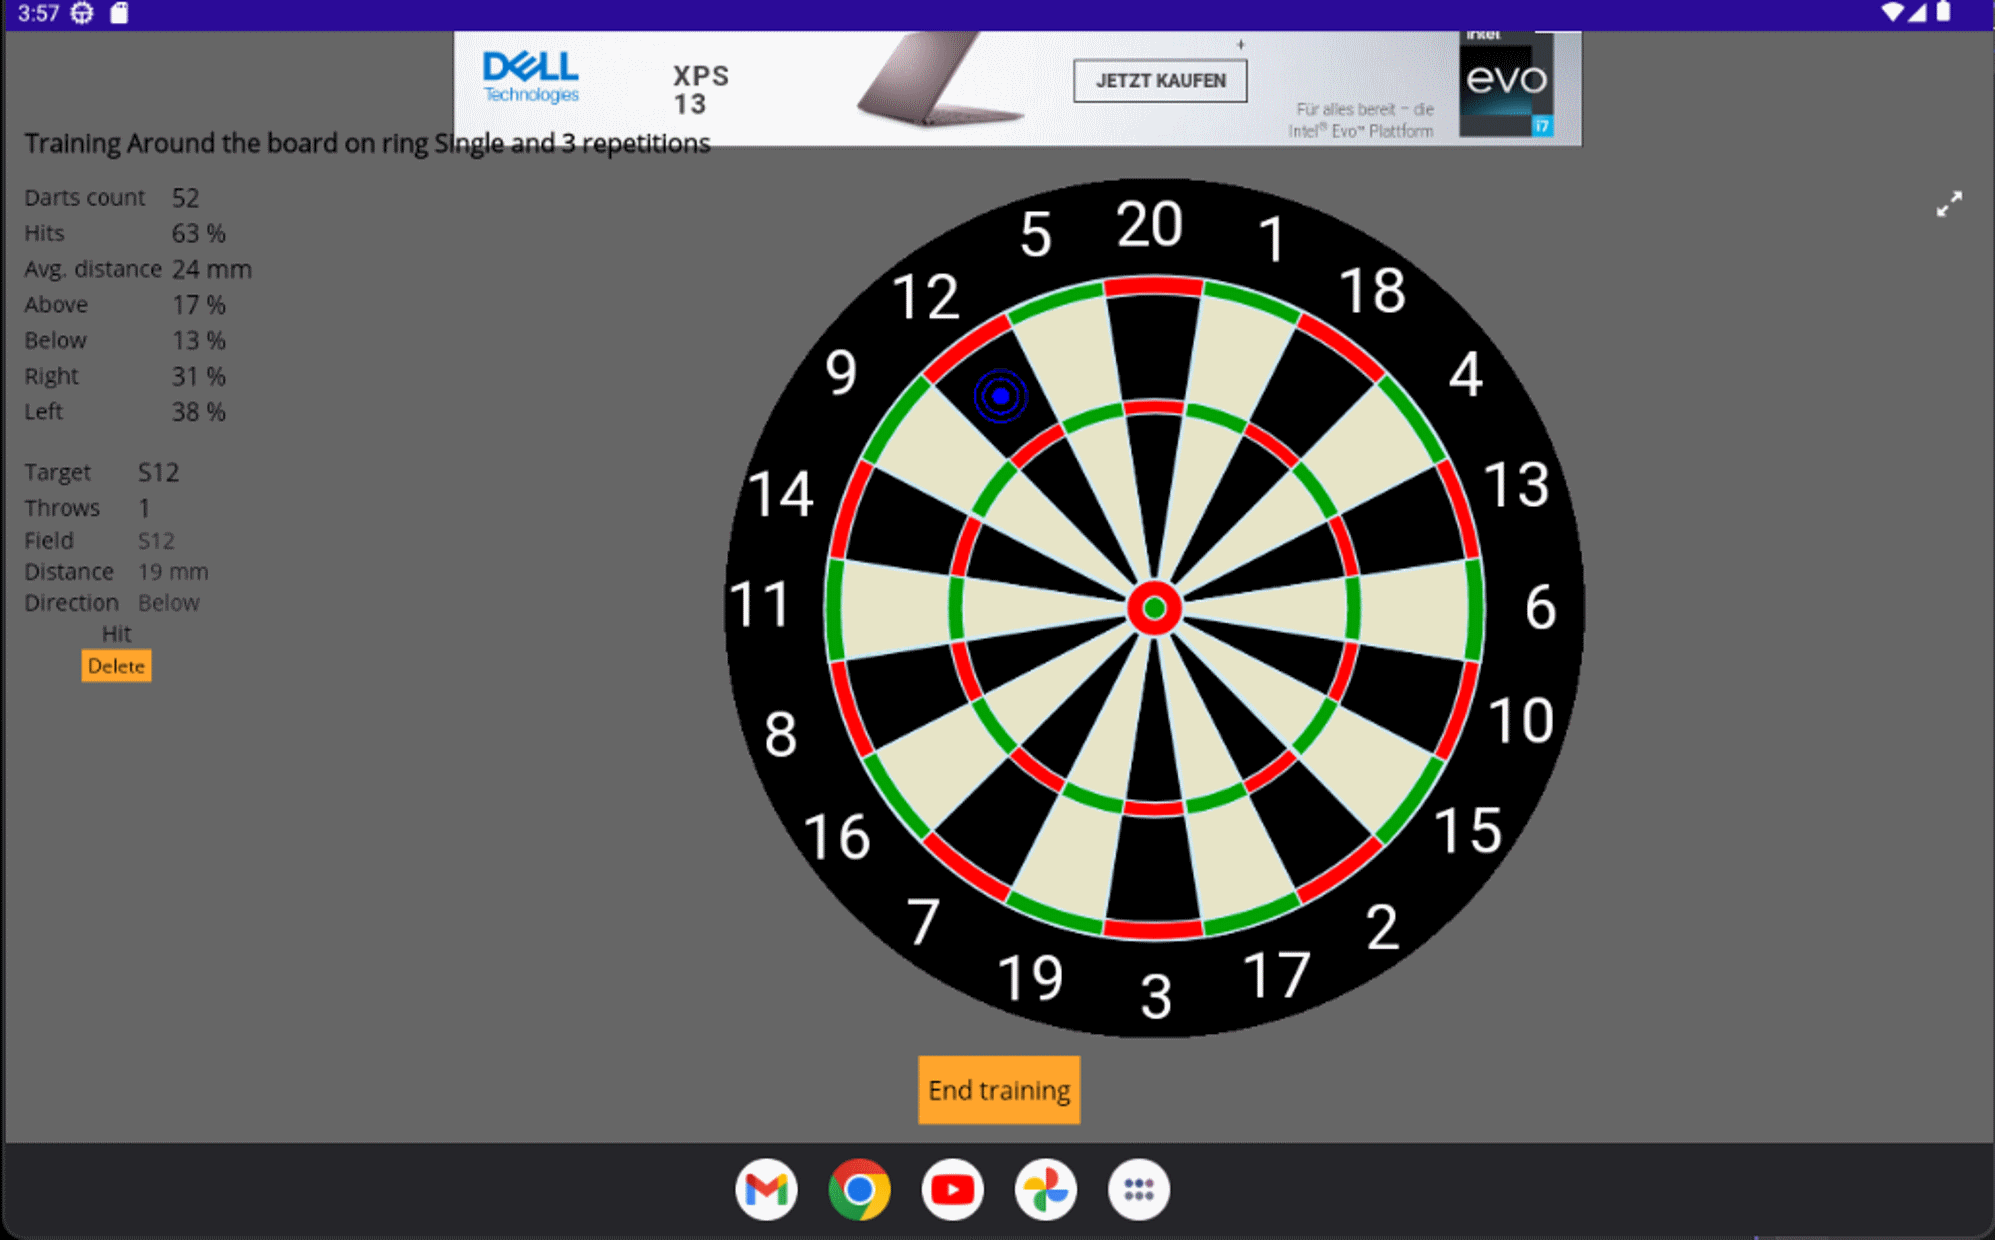Tap the bullseye center of dartboard
Screen dimensions: 1995x1240
(x=1154, y=608)
